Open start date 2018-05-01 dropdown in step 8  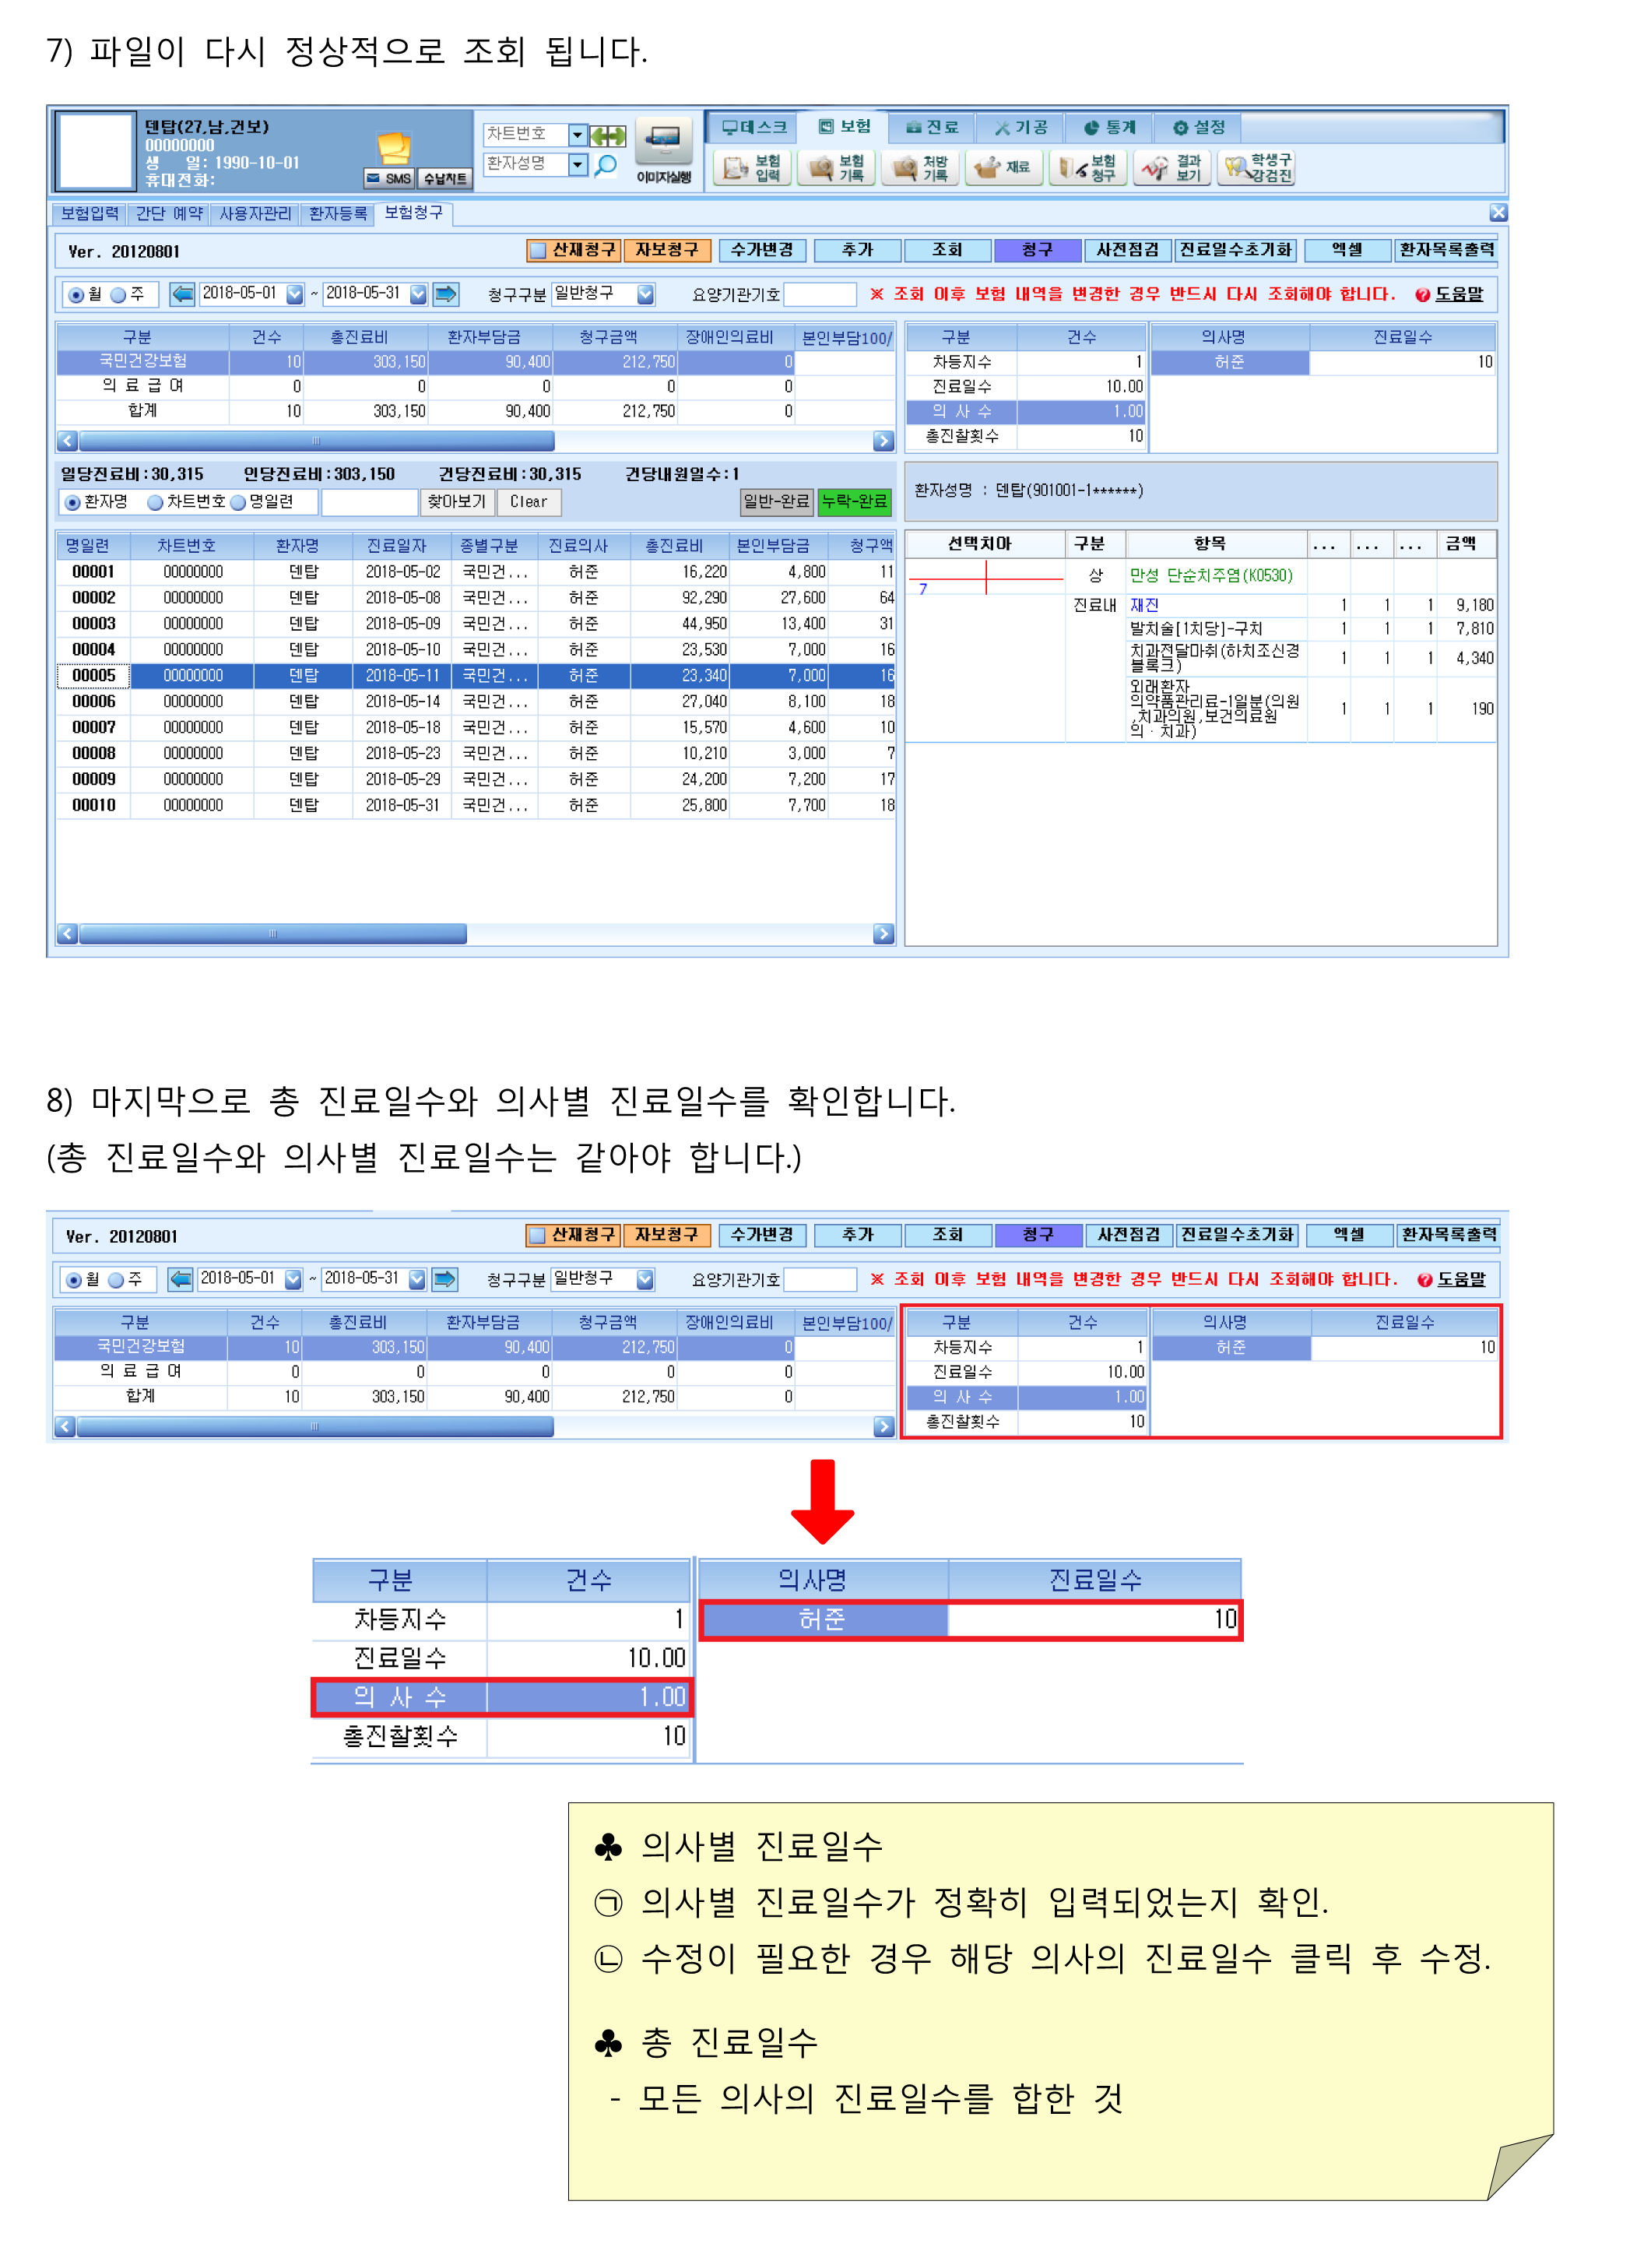click(293, 1279)
